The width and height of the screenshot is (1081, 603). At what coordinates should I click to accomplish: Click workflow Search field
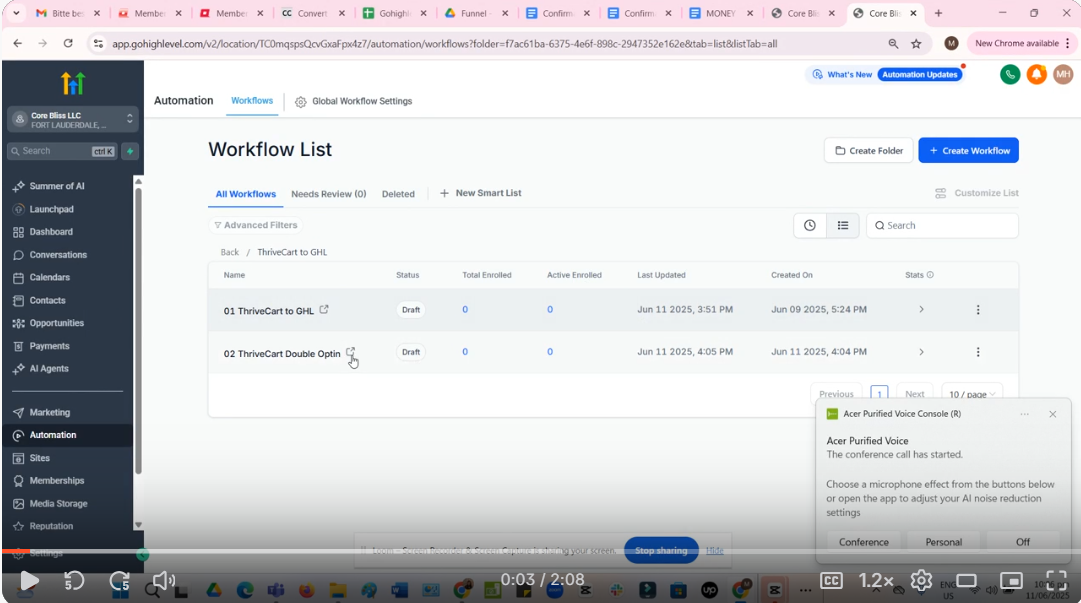click(942, 225)
